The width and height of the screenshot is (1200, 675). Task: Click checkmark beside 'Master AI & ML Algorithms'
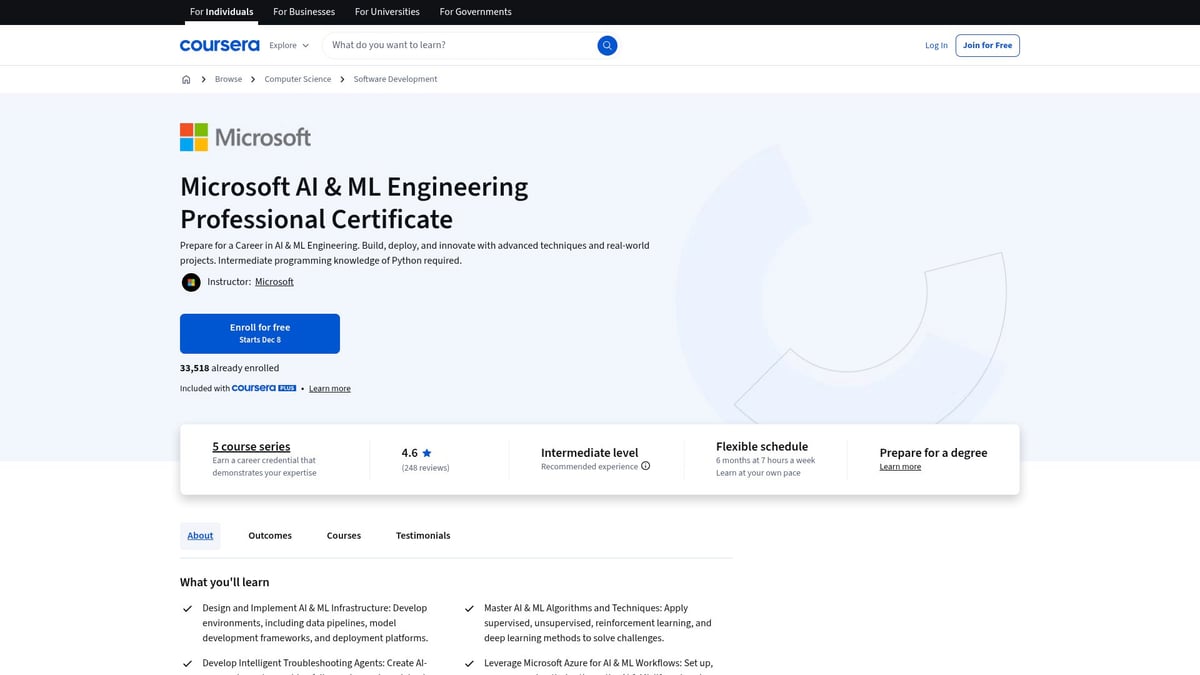tap(469, 608)
